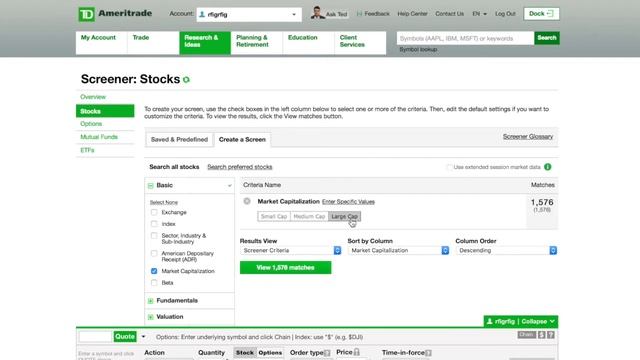This screenshot has height=360, width=640.
Task: Open the Column Order dropdown
Action: 506,251
